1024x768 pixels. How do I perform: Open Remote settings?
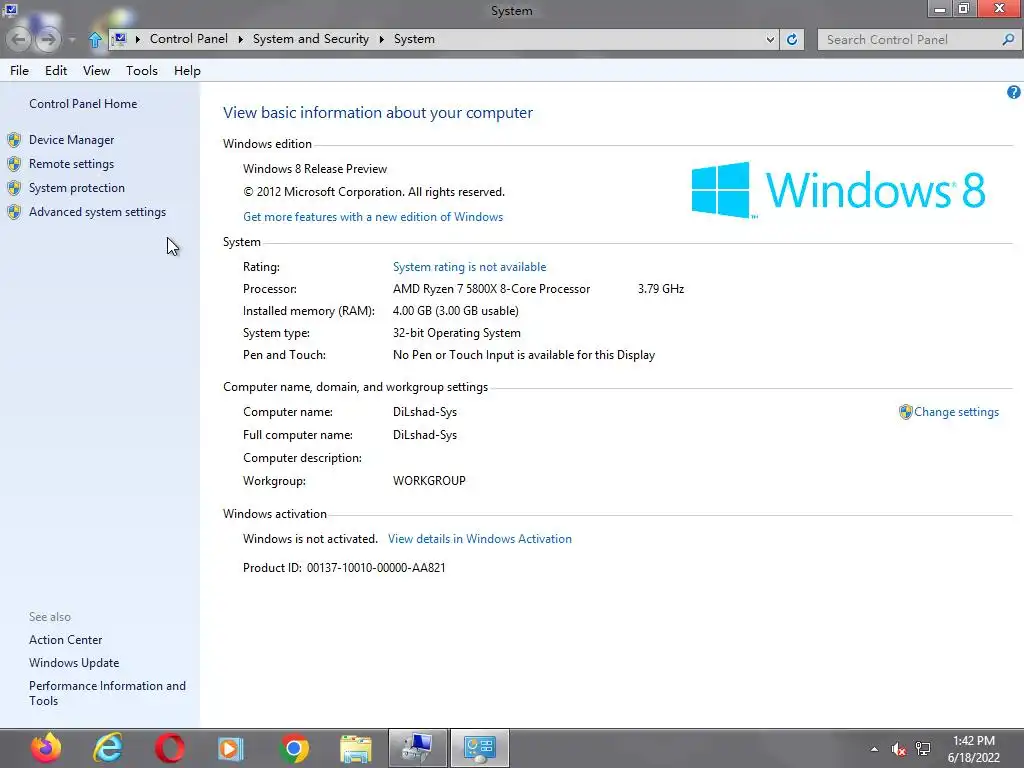click(71, 164)
